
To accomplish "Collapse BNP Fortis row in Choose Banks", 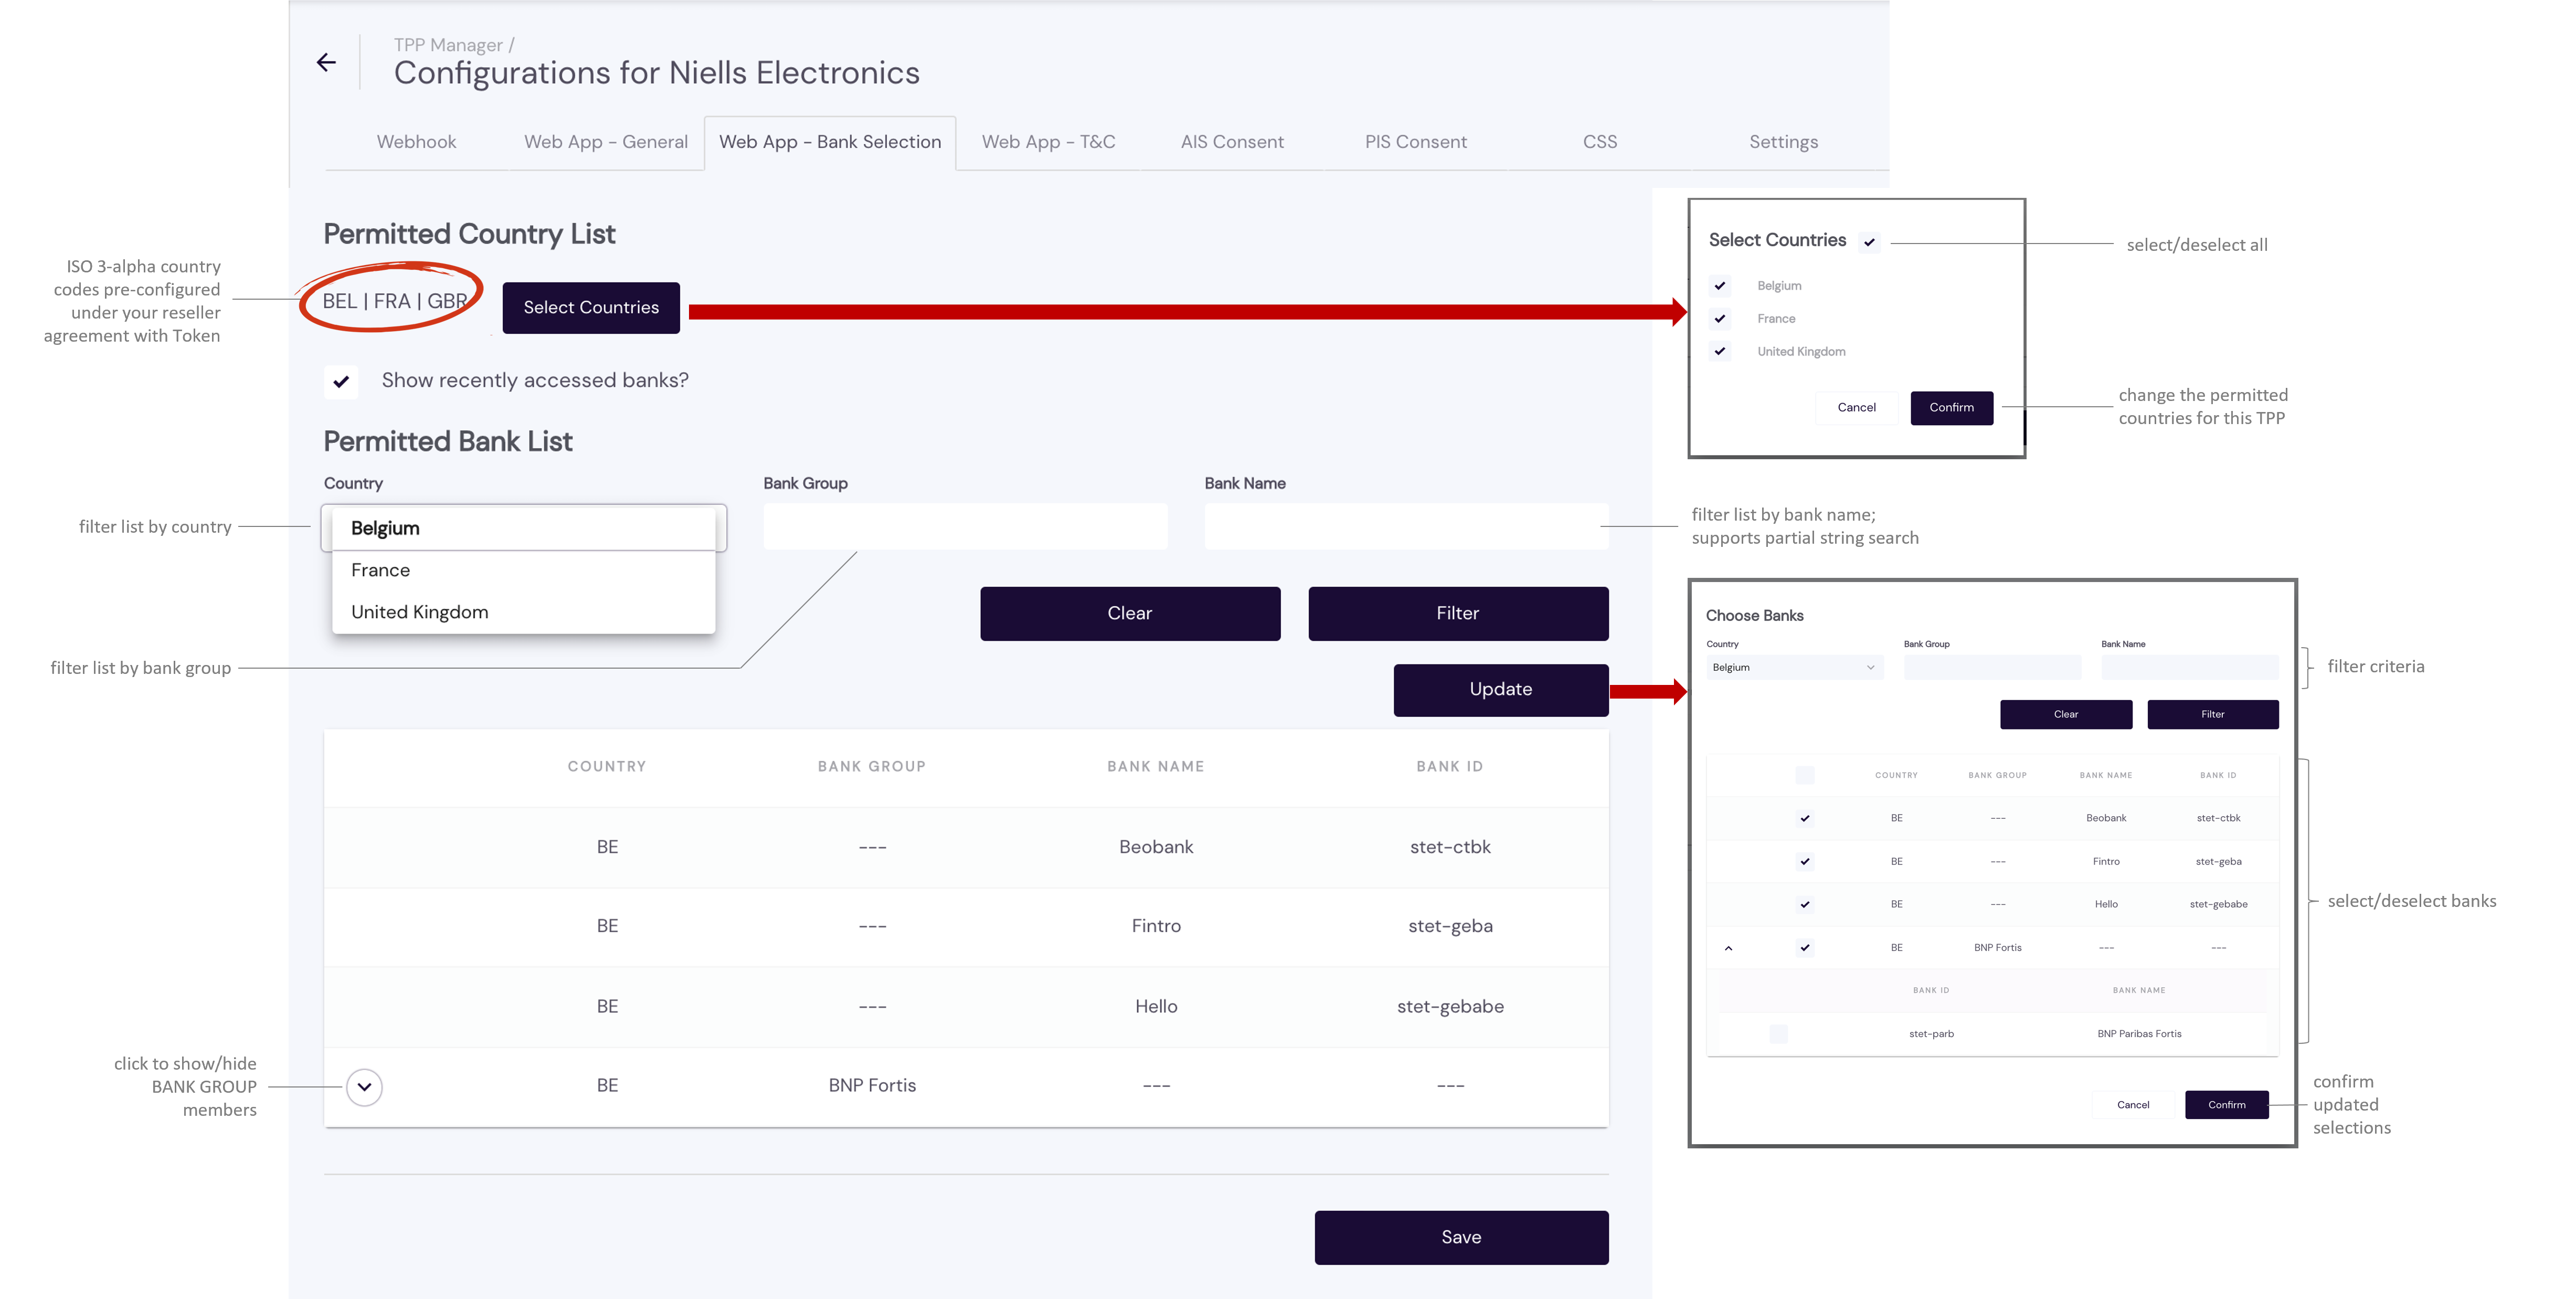I will 1728,948.
